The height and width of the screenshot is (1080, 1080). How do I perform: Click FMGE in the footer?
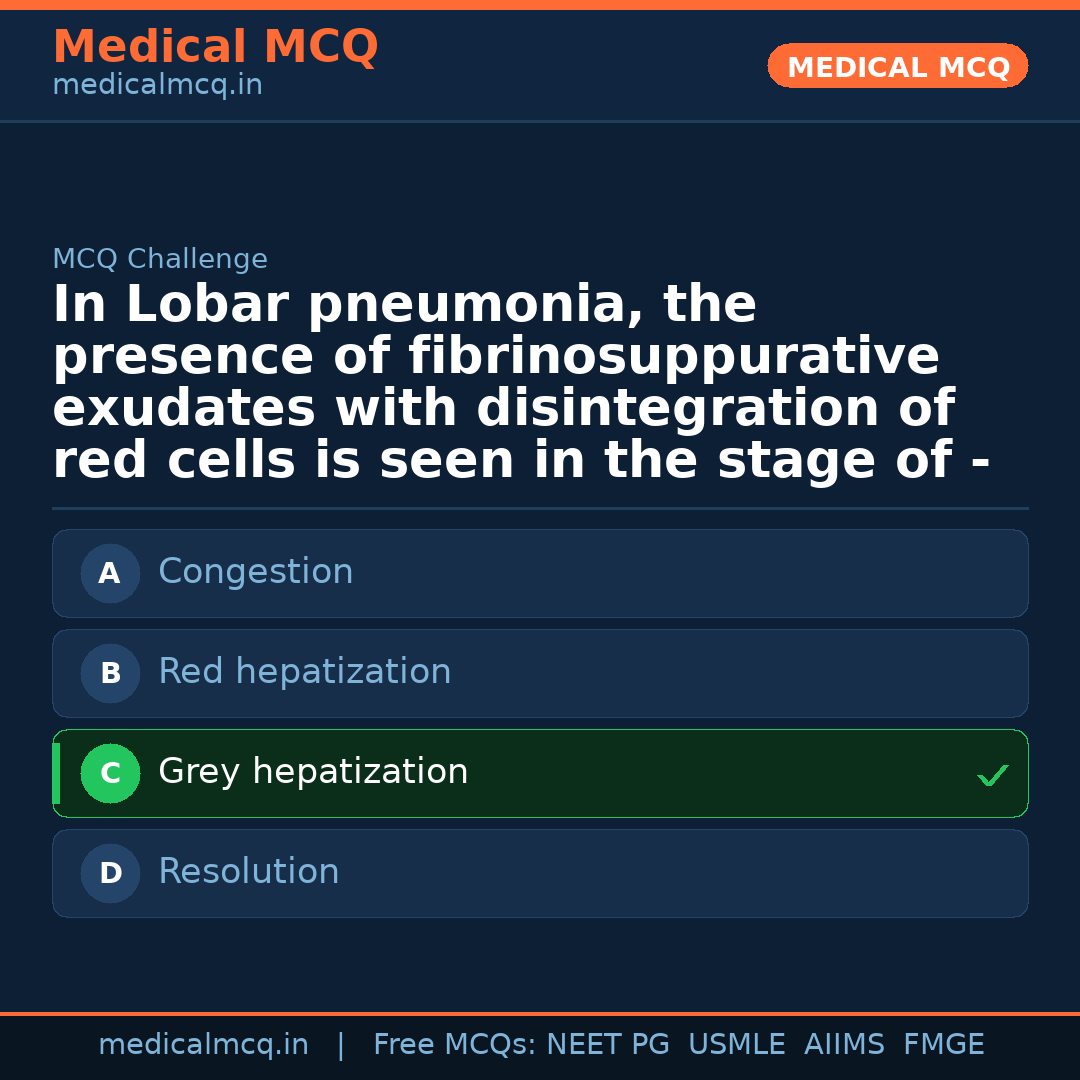(x=943, y=1045)
